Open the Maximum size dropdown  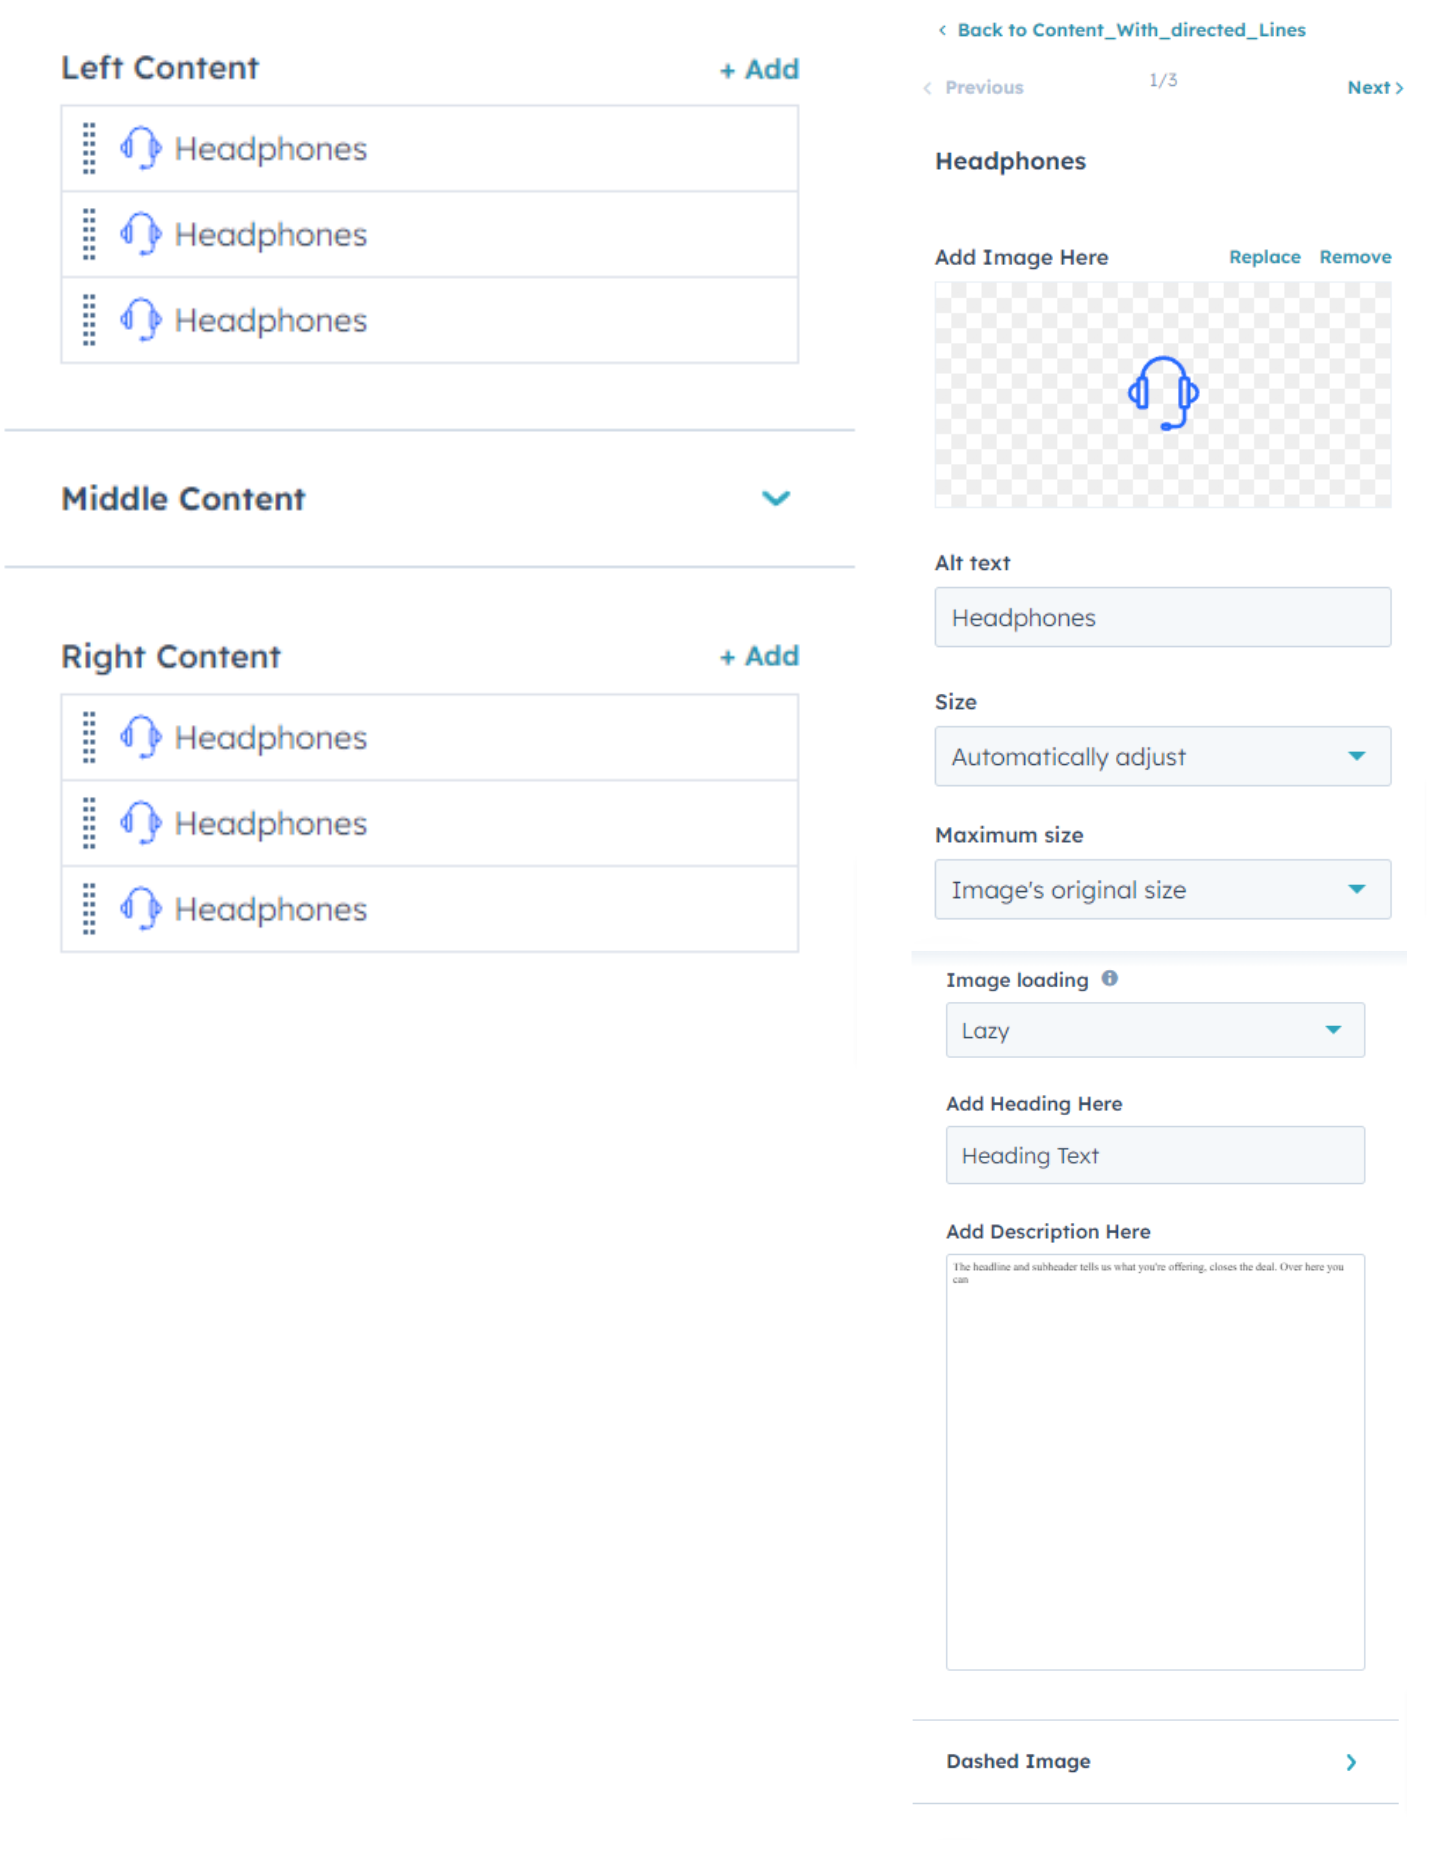coord(1162,889)
